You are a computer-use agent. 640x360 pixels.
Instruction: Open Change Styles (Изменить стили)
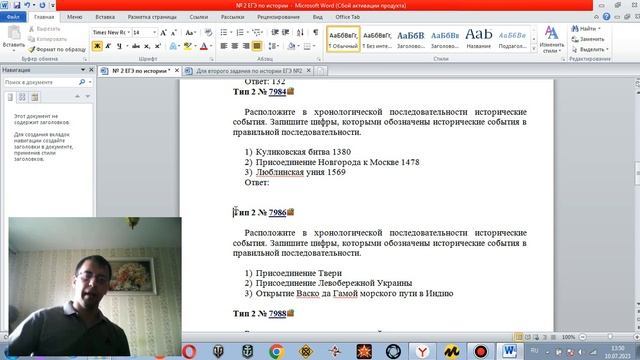pyautogui.click(x=551, y=39)
